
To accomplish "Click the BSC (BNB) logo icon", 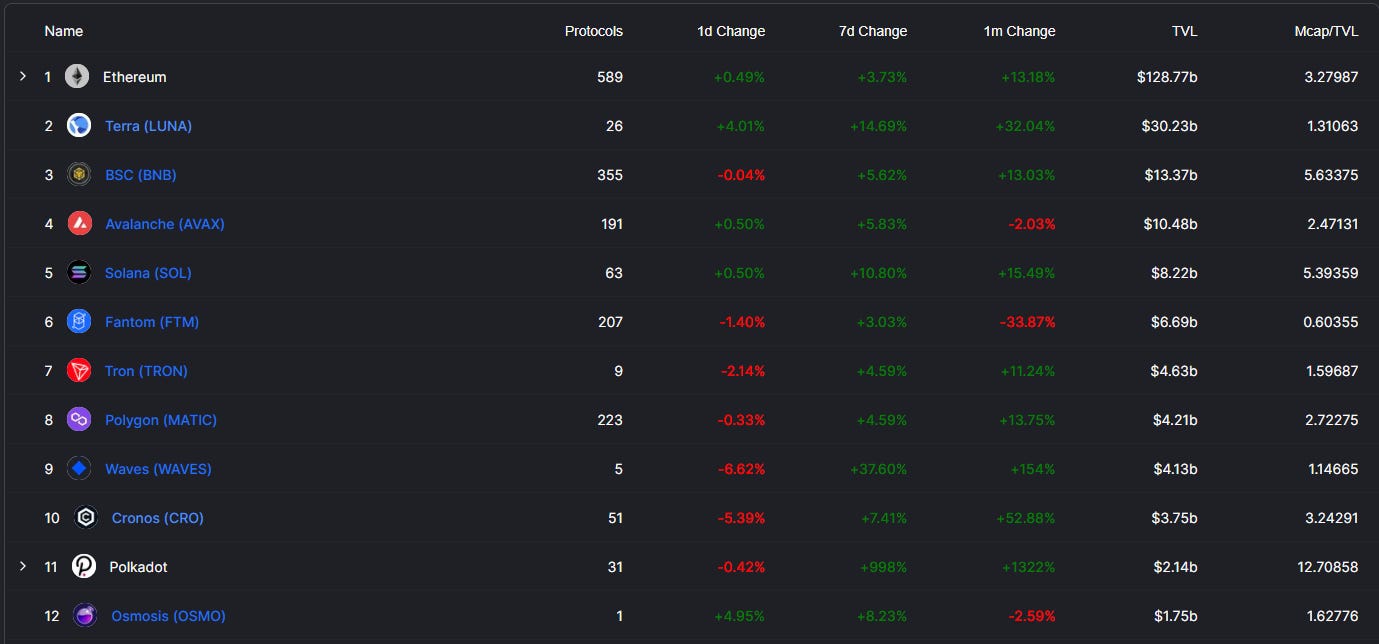I will tap(79, 174).
